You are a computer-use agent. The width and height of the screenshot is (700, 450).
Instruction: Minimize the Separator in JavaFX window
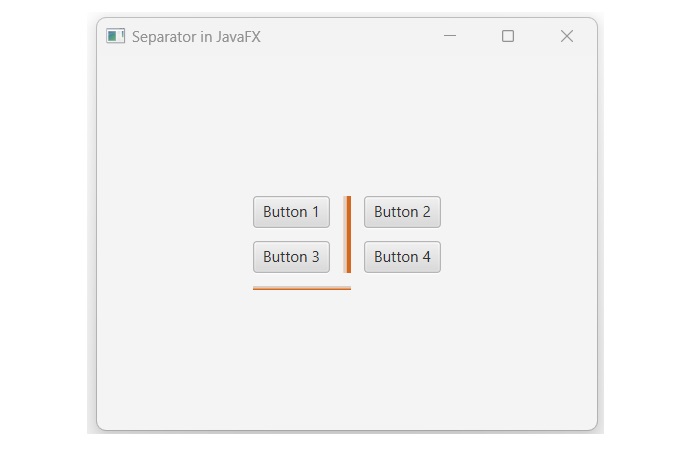click(x=450, y=36)
